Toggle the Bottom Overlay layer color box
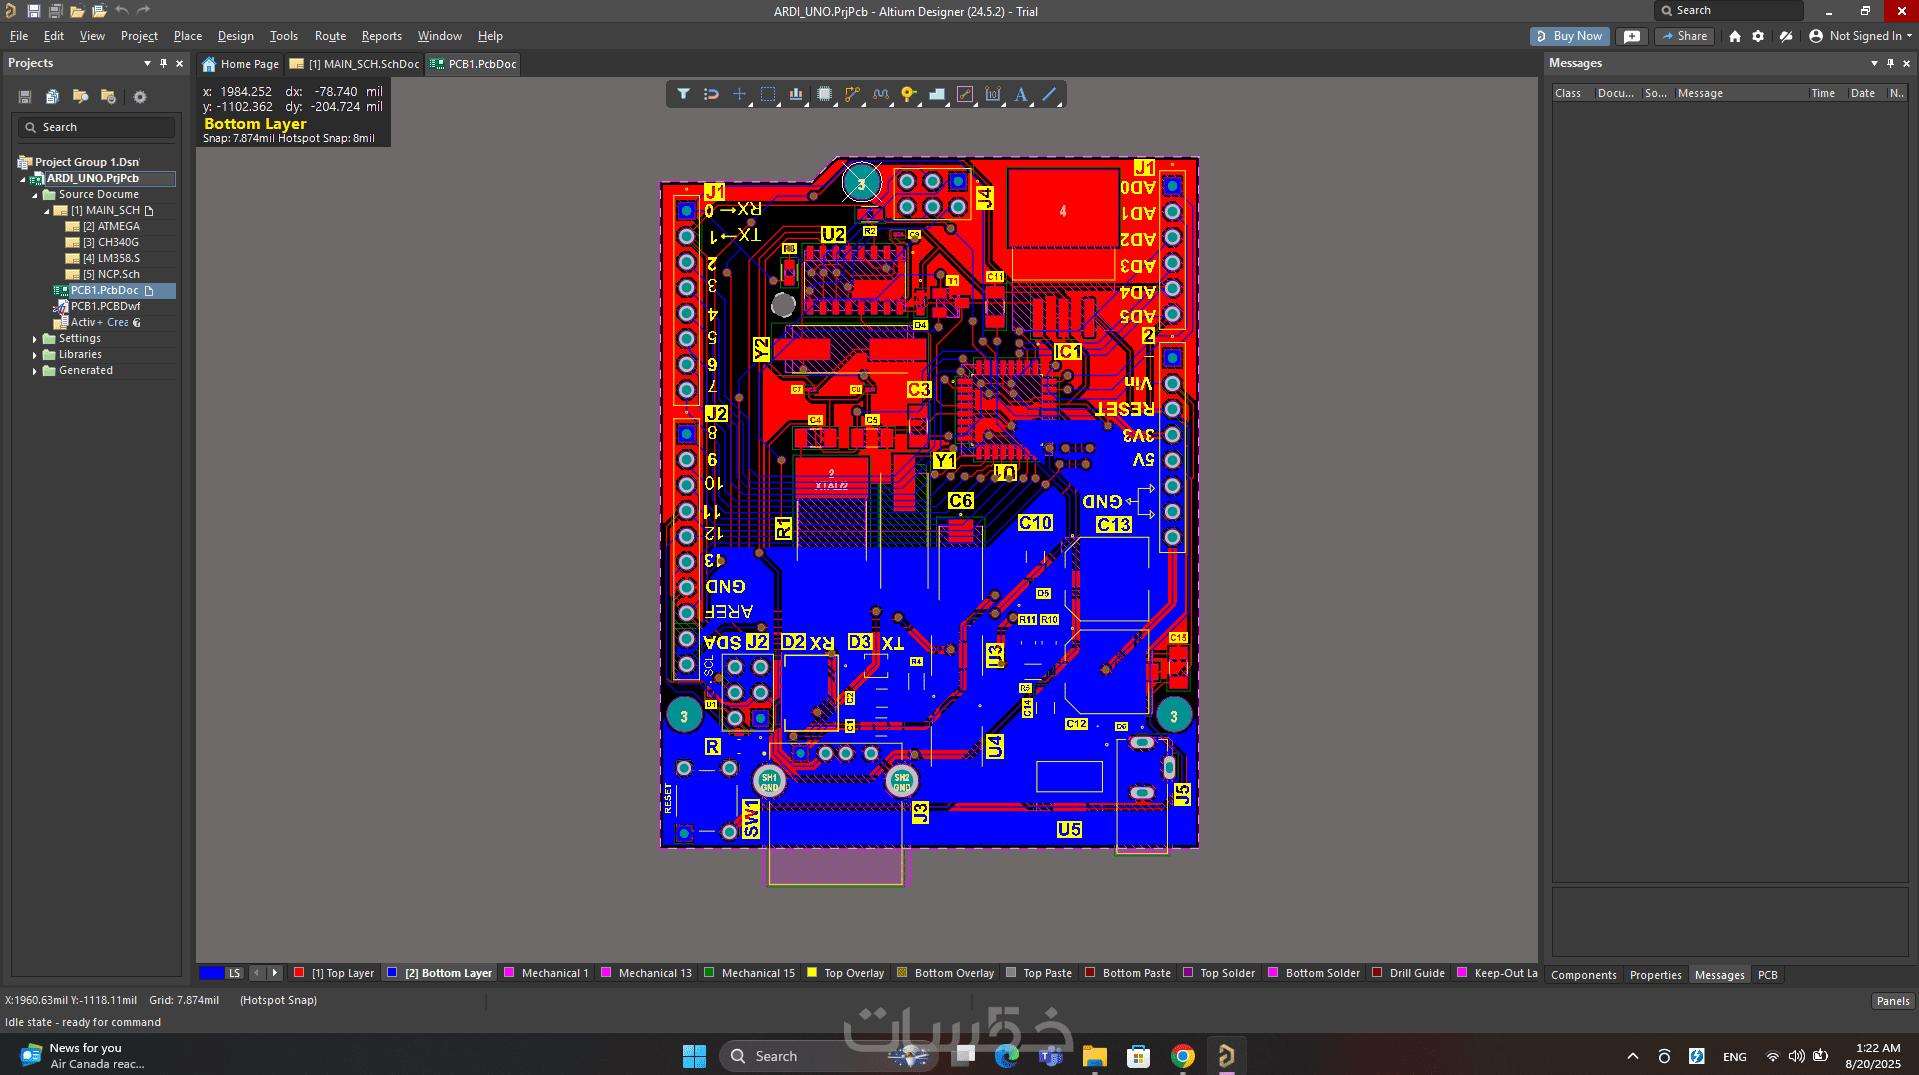This screenshot has width=1919, height=1075. 902,973
